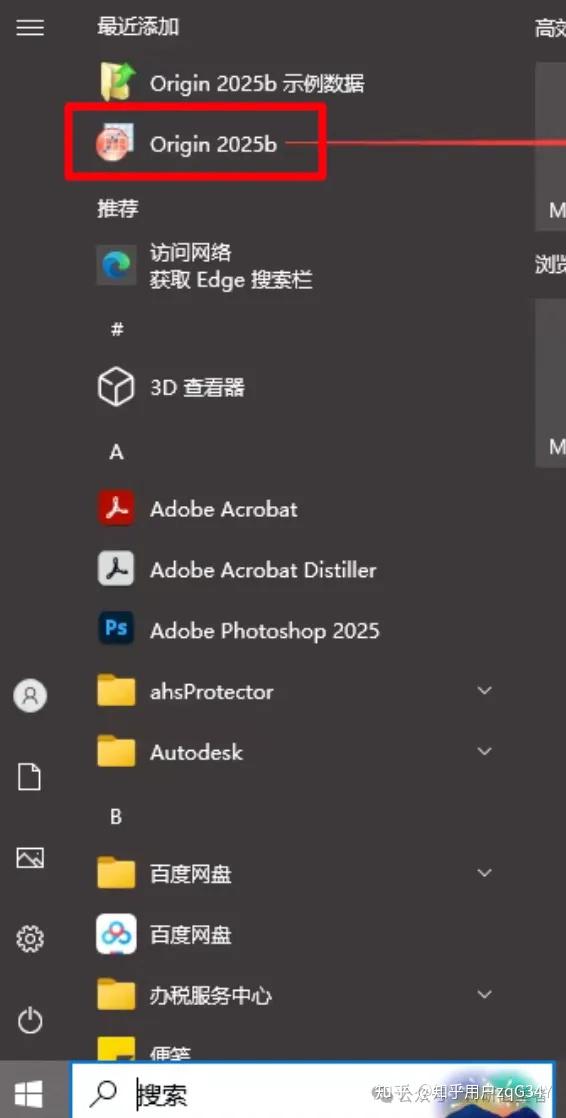Screen dimensions: 566x1118
Task: Open the 3D Viewer app icon
Action: click(x=116, y=387)
